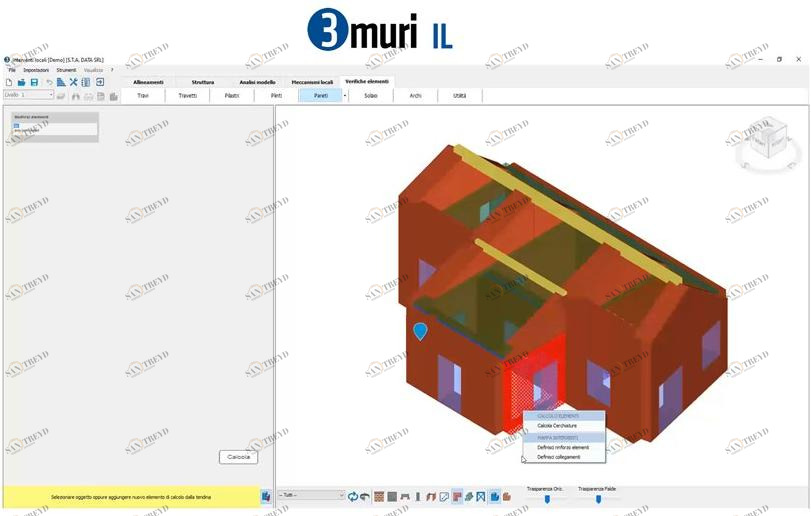
Task: Expand the arrow next to Pareti
Action: [345, 96]
